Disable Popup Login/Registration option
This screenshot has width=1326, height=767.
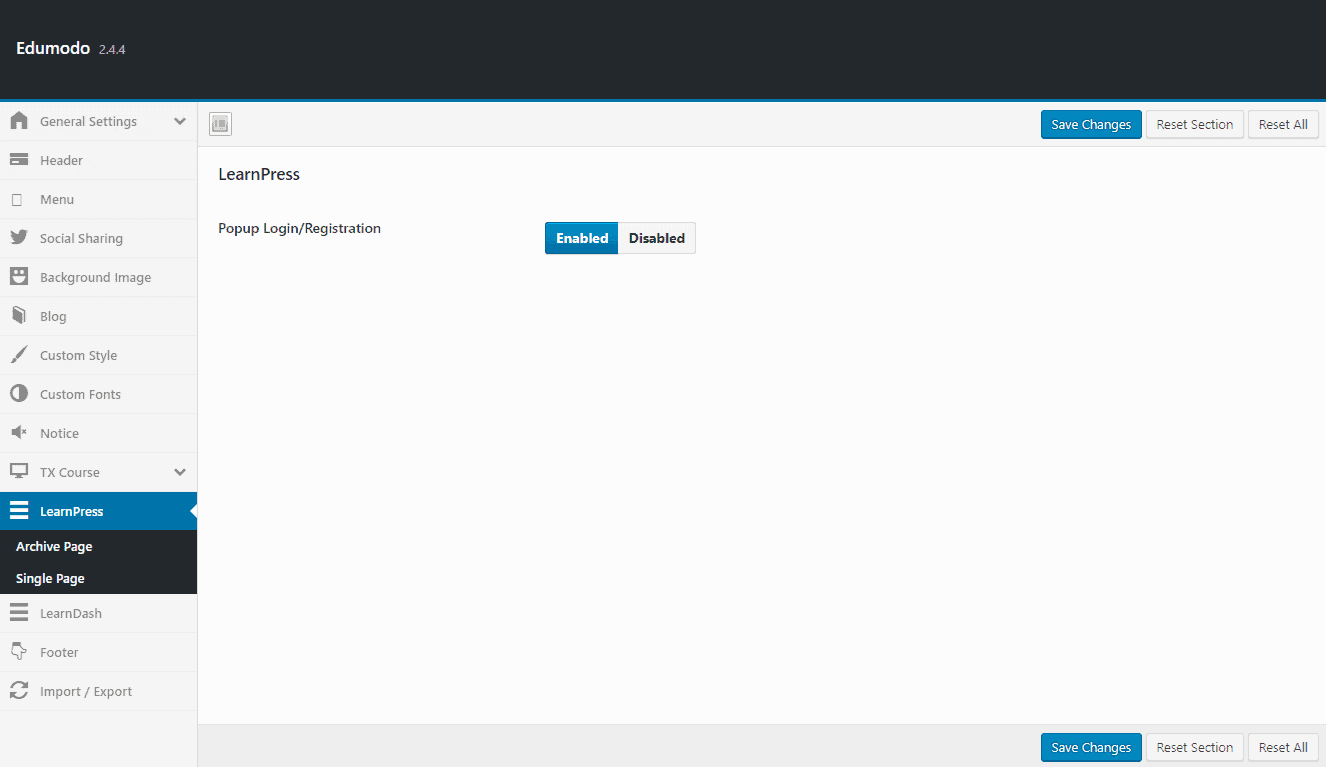click(656, 238)
